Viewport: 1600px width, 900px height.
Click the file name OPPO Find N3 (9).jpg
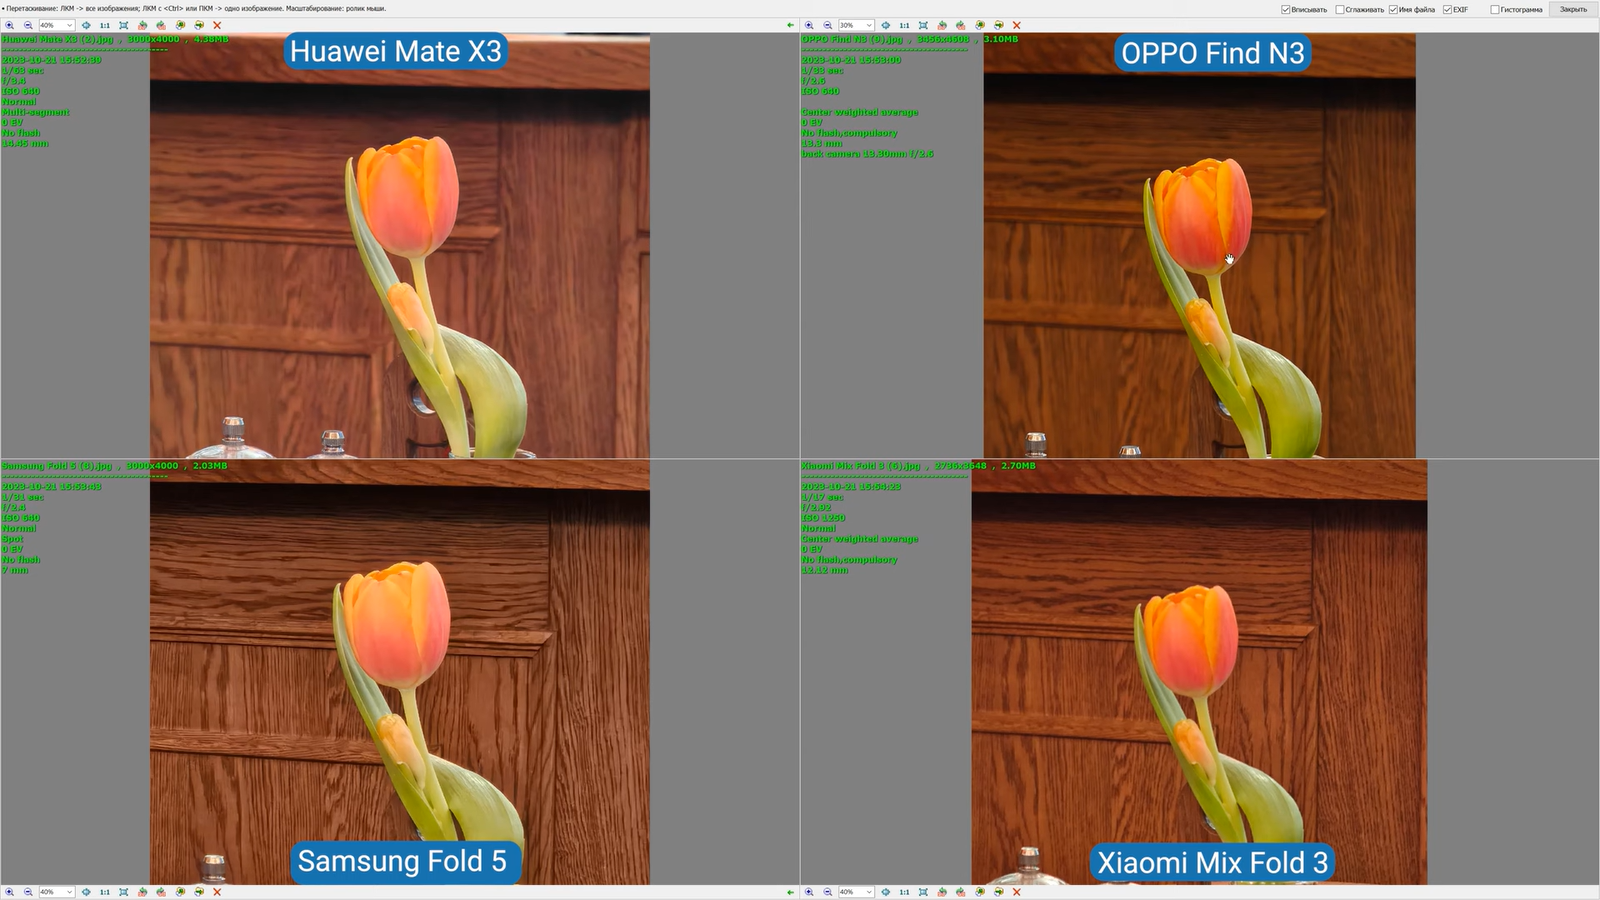(x=852, y=39)
